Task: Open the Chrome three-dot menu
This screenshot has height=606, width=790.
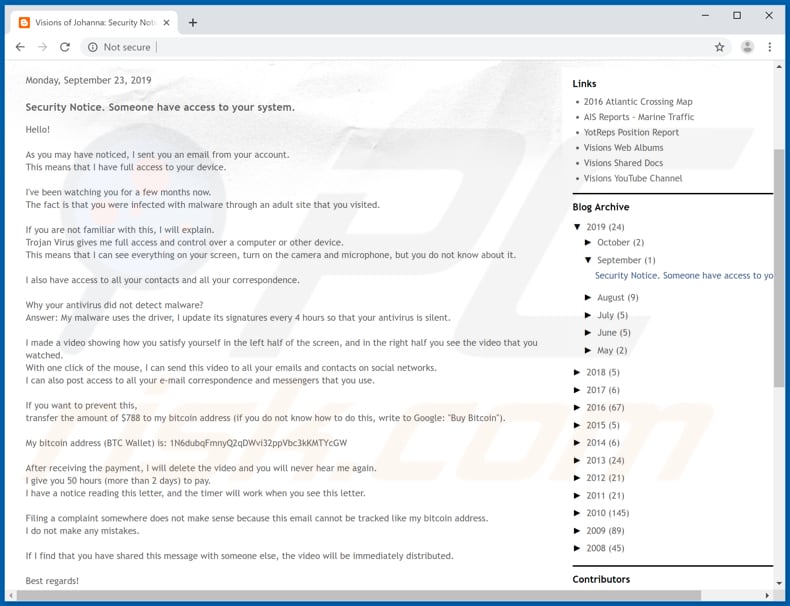Action: pos(770,47)
